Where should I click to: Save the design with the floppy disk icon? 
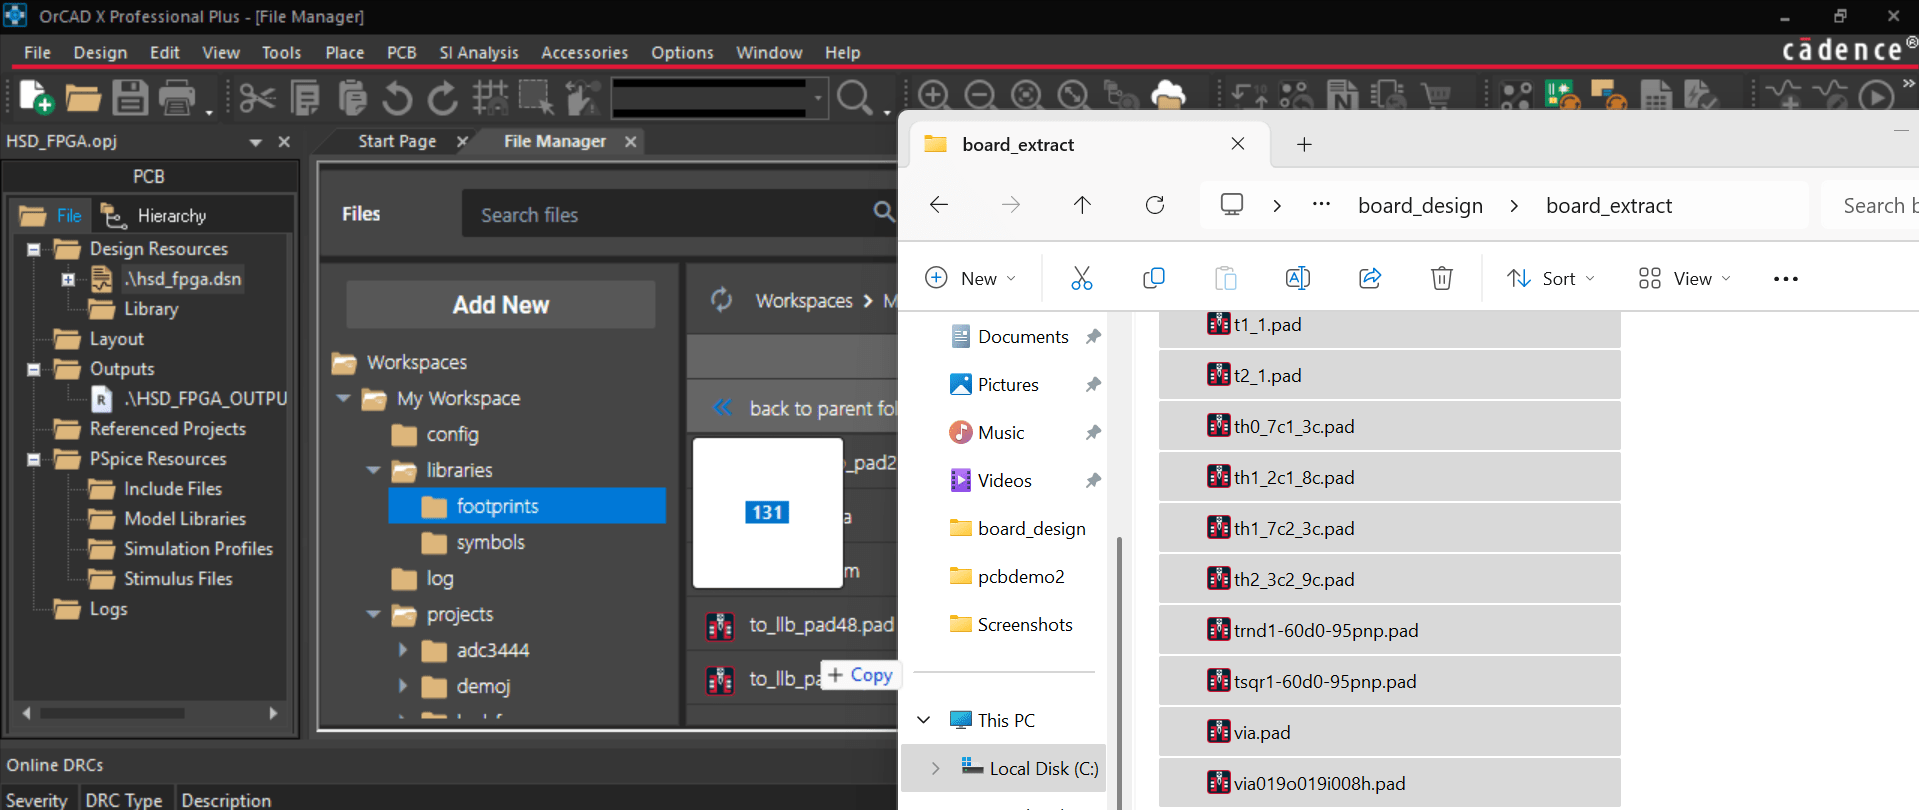(130, 97)
